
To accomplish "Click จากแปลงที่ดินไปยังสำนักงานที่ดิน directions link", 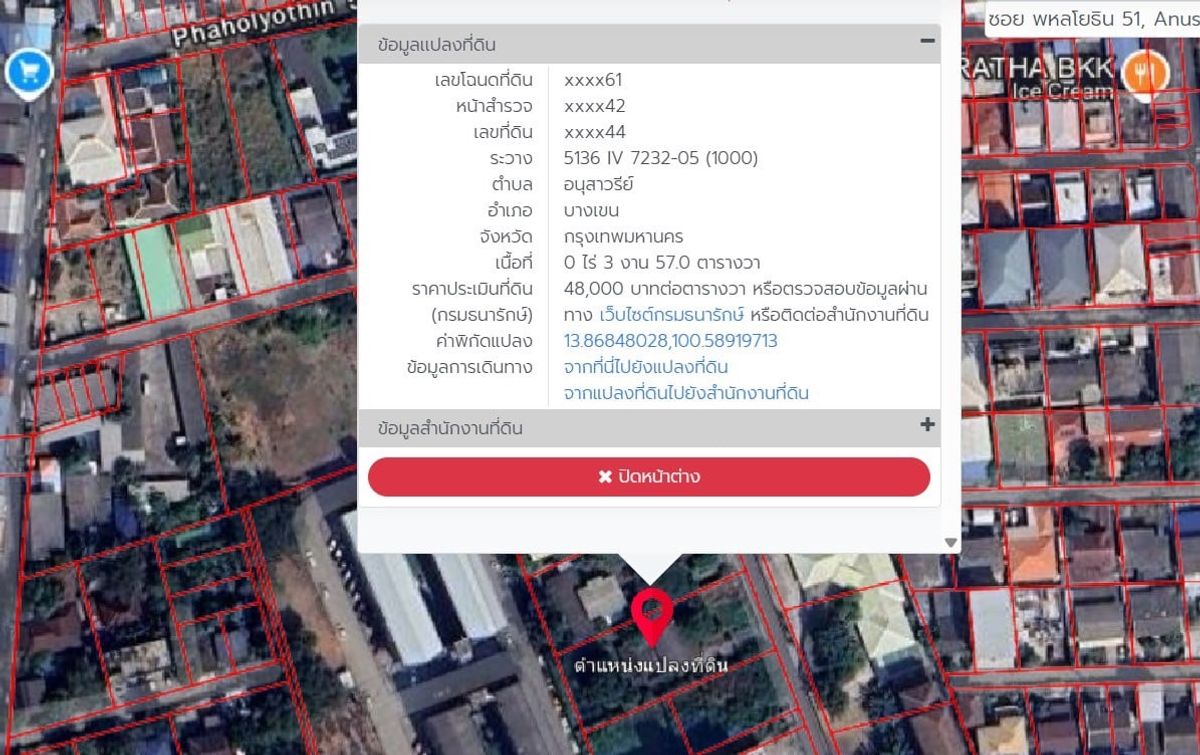I will pyautogui.click(x=686, y=393).
